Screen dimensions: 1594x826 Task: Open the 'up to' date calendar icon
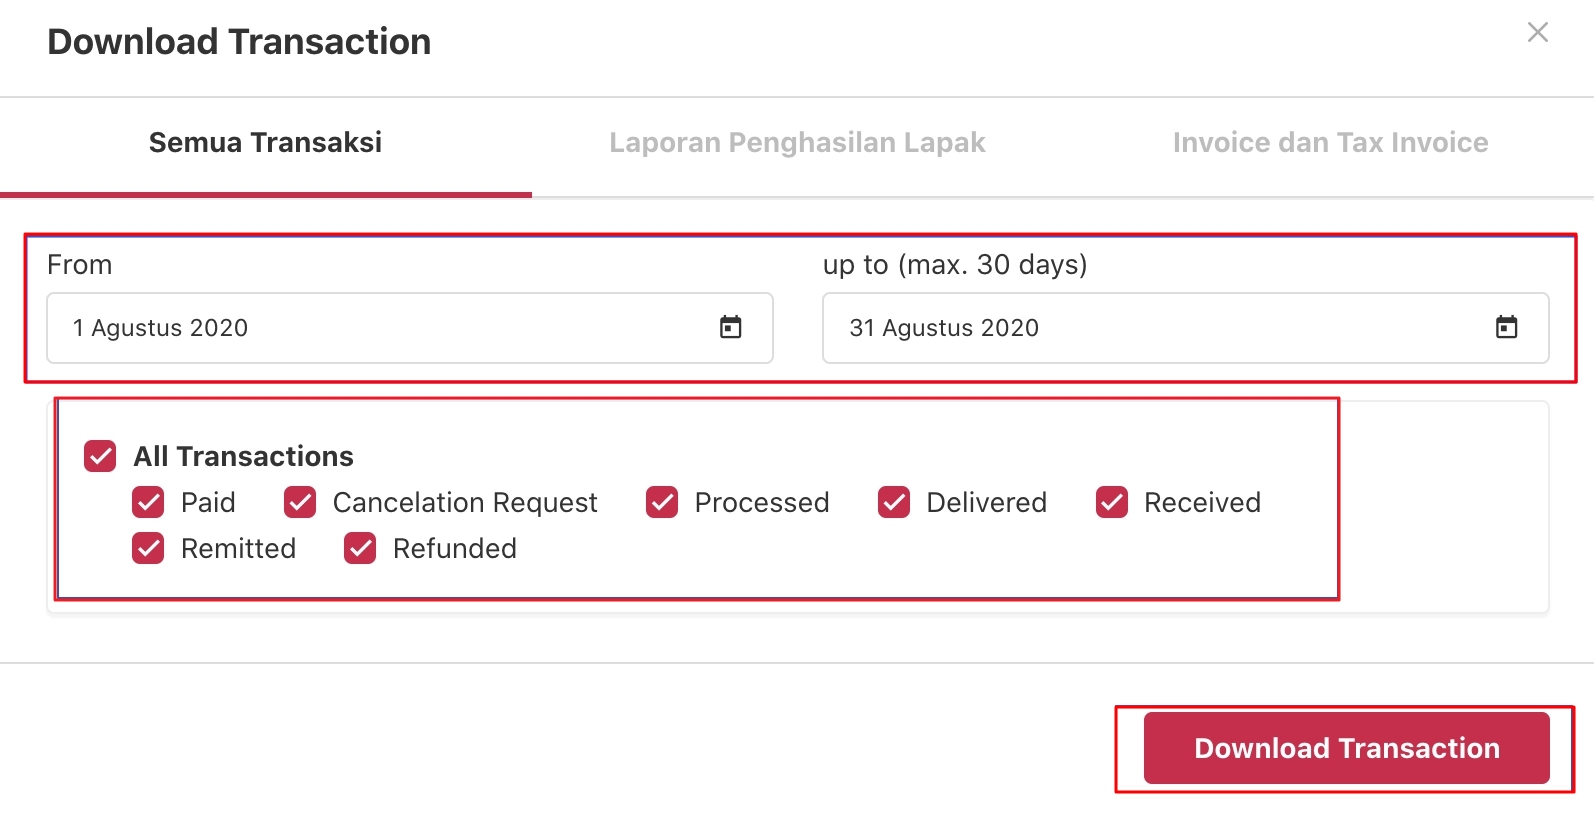[1506, 327]
